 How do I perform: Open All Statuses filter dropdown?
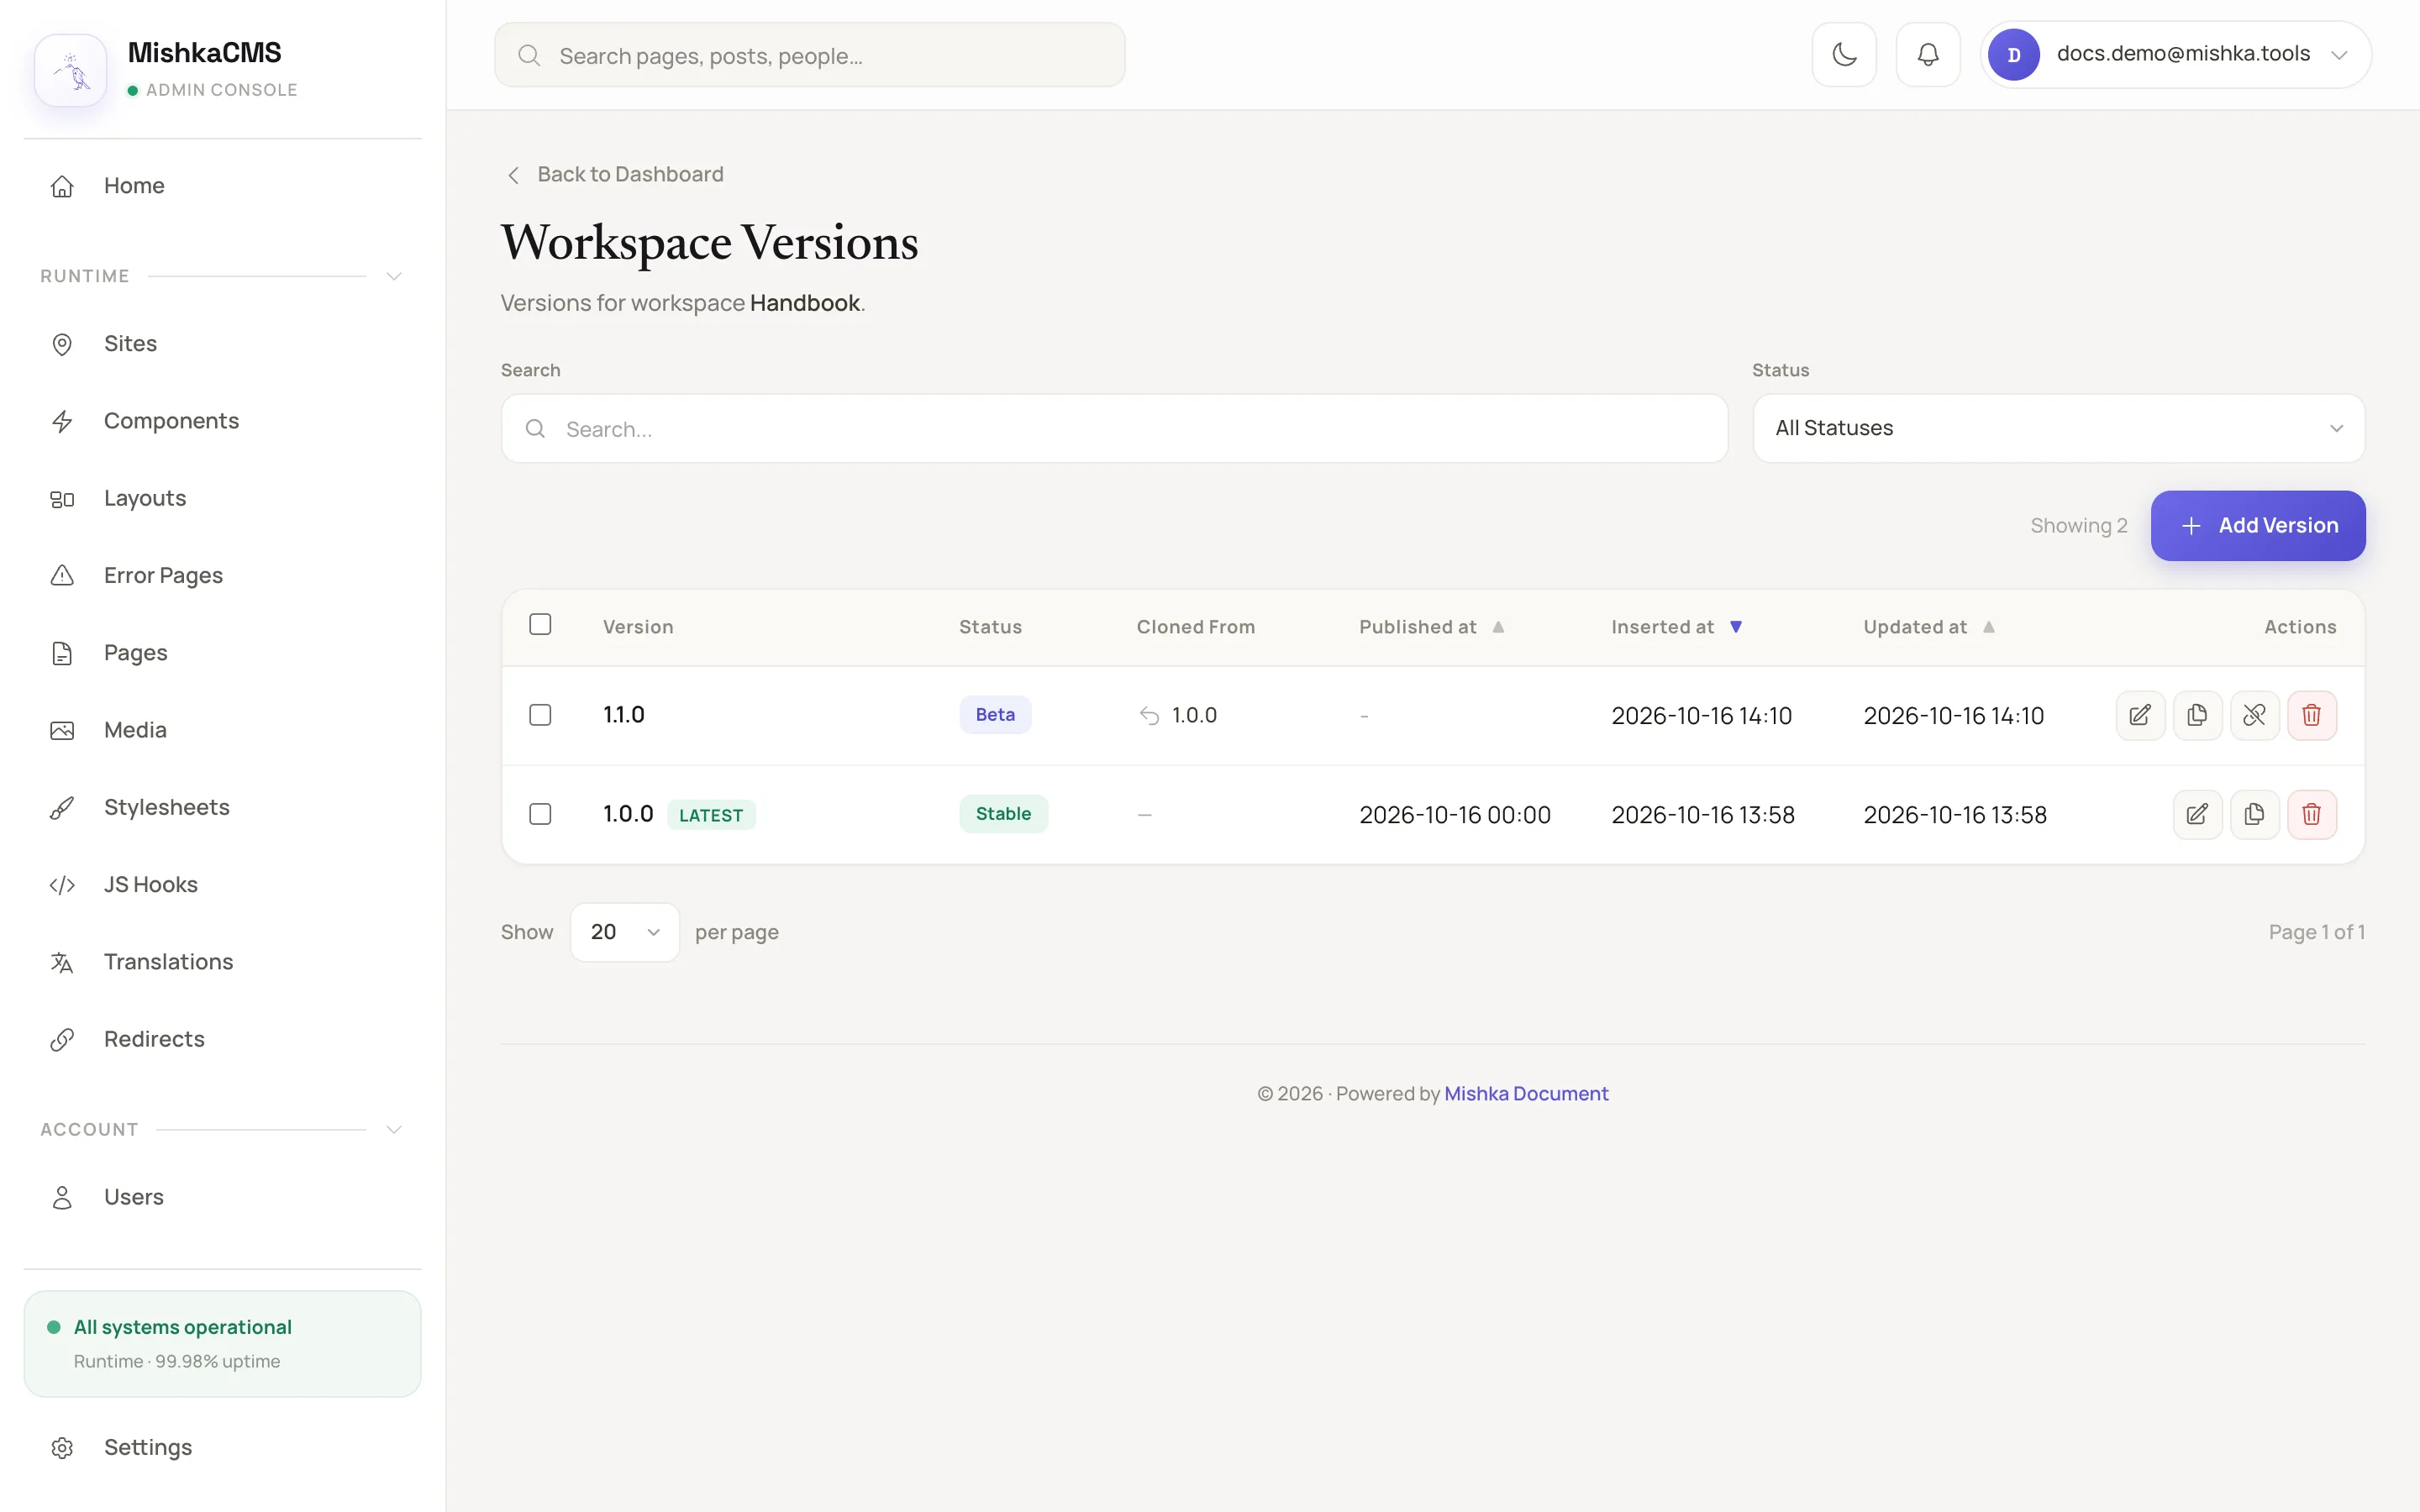point(2058,428)
